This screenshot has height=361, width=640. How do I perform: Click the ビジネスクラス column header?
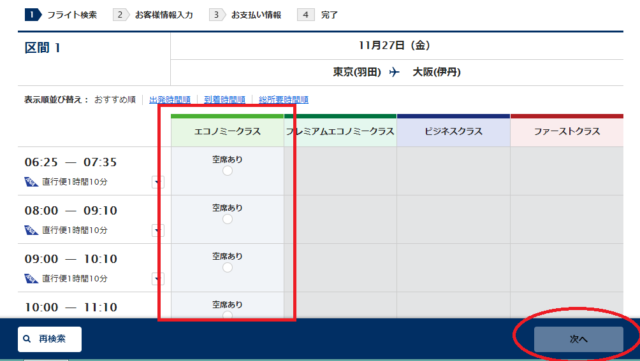pyautogui.click(x=453, y=131)
